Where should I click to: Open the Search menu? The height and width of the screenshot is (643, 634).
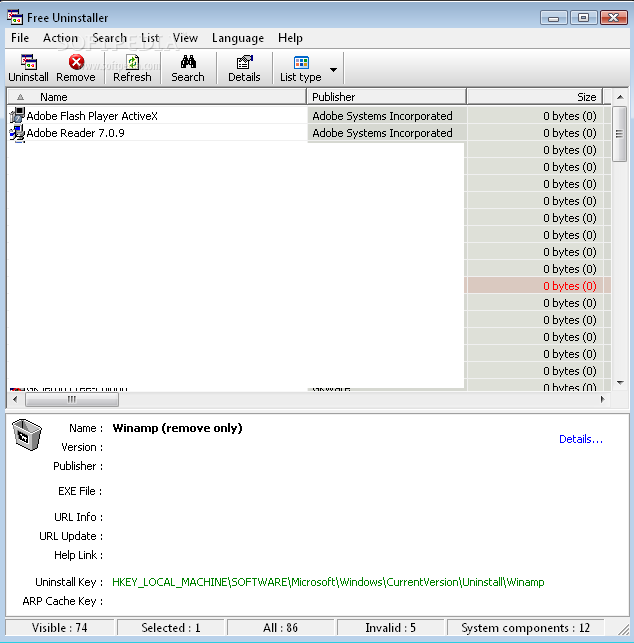(109, 38)
